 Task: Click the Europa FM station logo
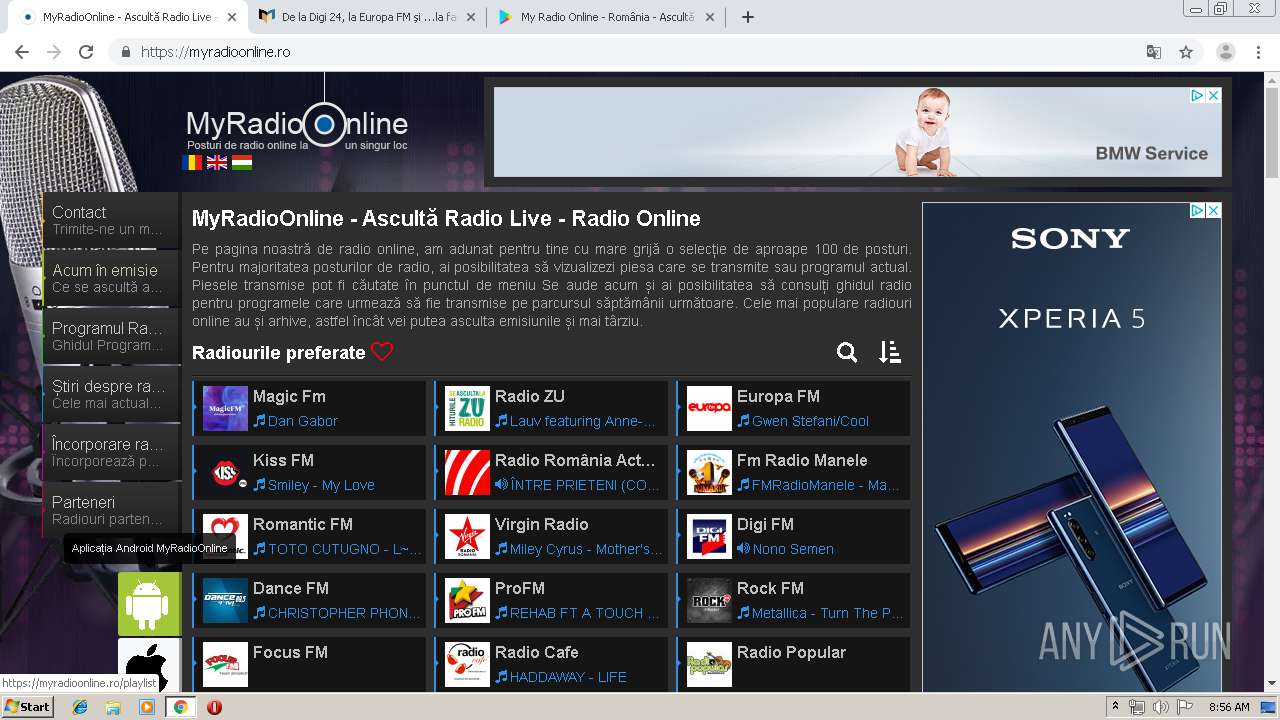click(x=709, y=409)
